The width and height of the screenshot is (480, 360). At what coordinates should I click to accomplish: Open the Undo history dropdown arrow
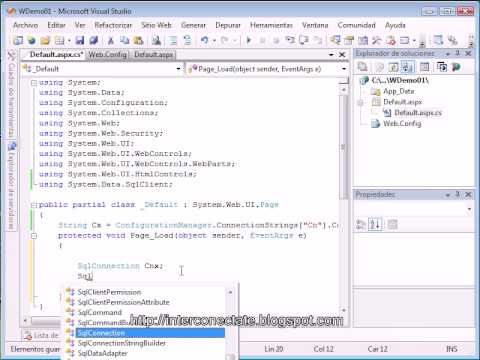214,41
